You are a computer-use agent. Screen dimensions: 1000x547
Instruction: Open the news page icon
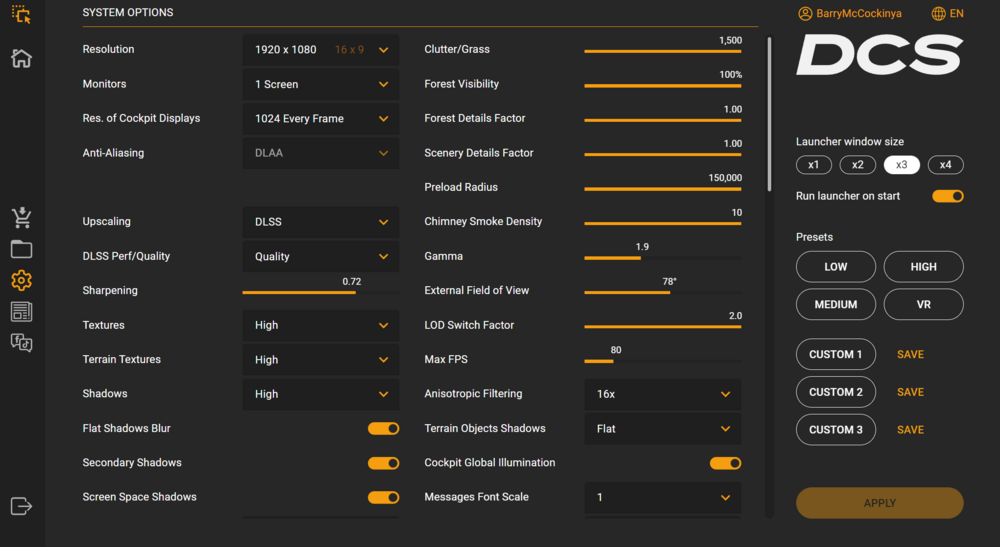[x=21, y=312]
